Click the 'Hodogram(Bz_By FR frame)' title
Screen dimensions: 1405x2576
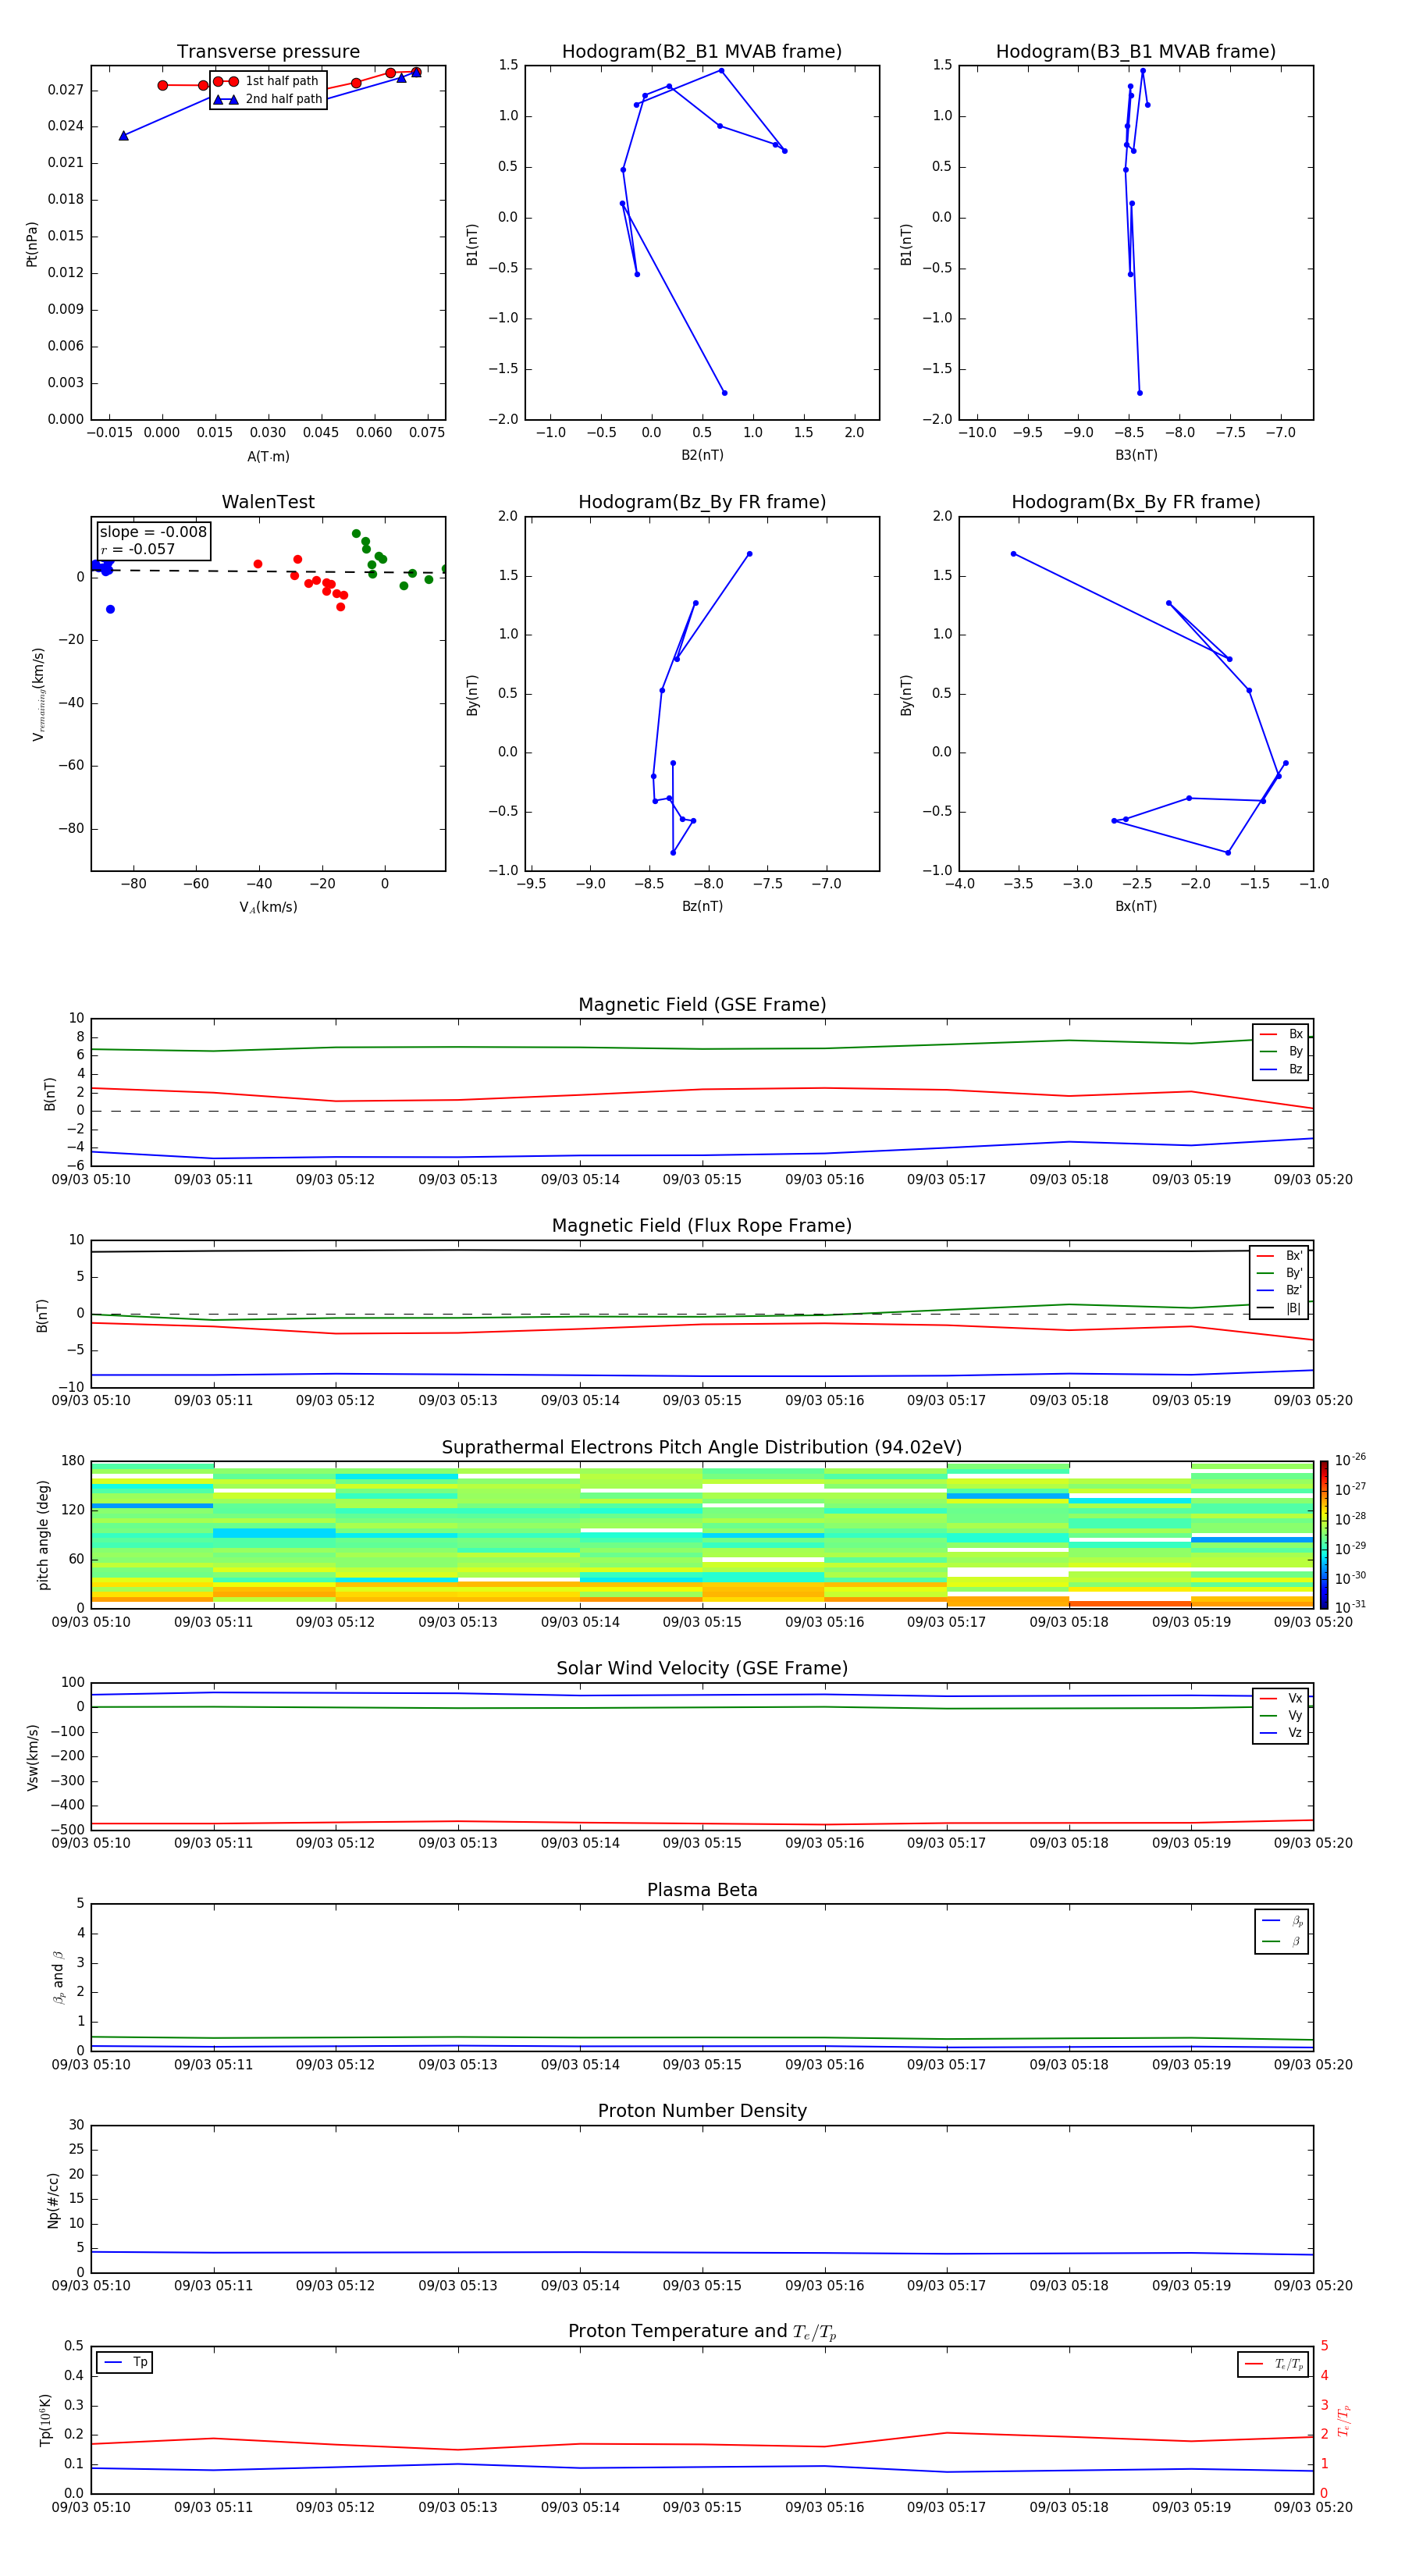tap(702, 502)
